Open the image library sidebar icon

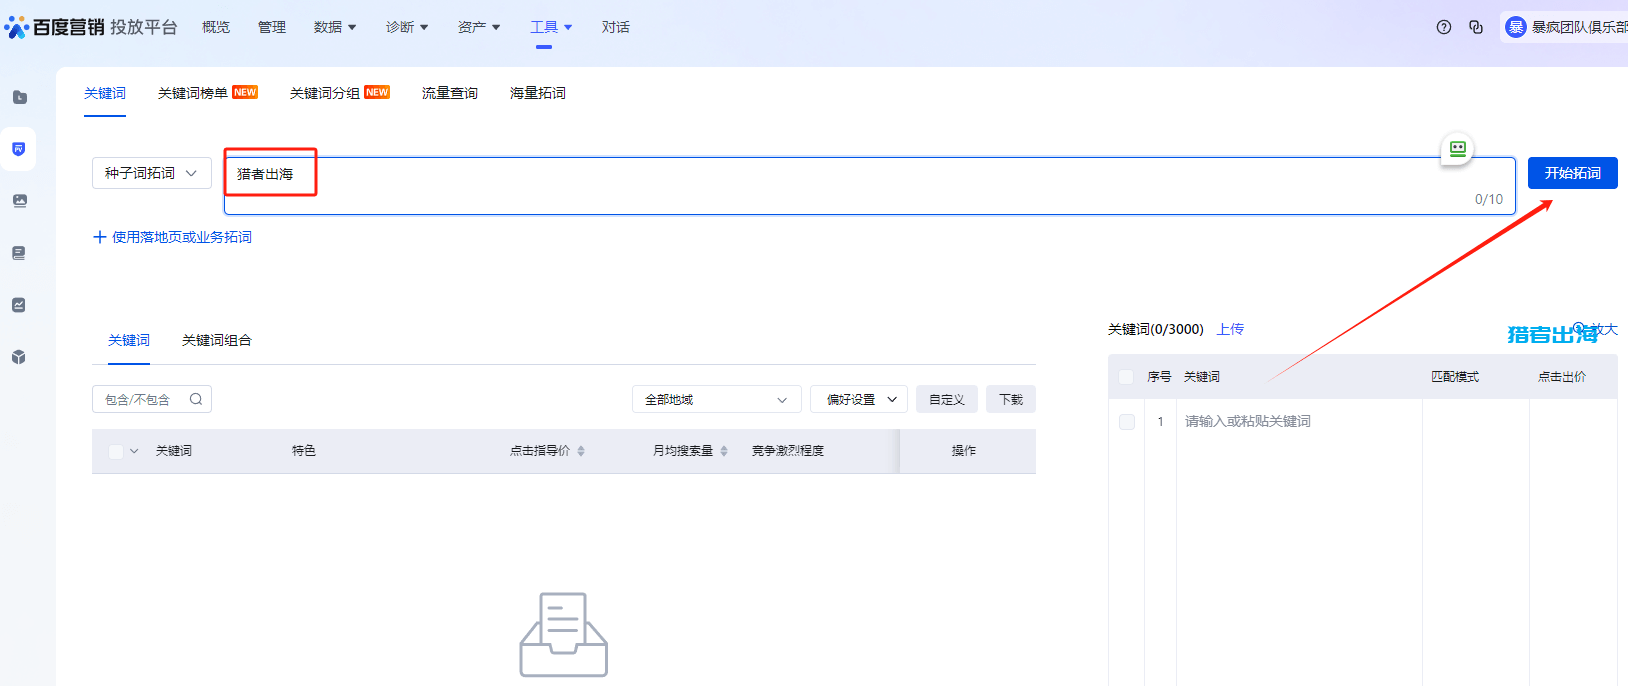tap(19, 201)
